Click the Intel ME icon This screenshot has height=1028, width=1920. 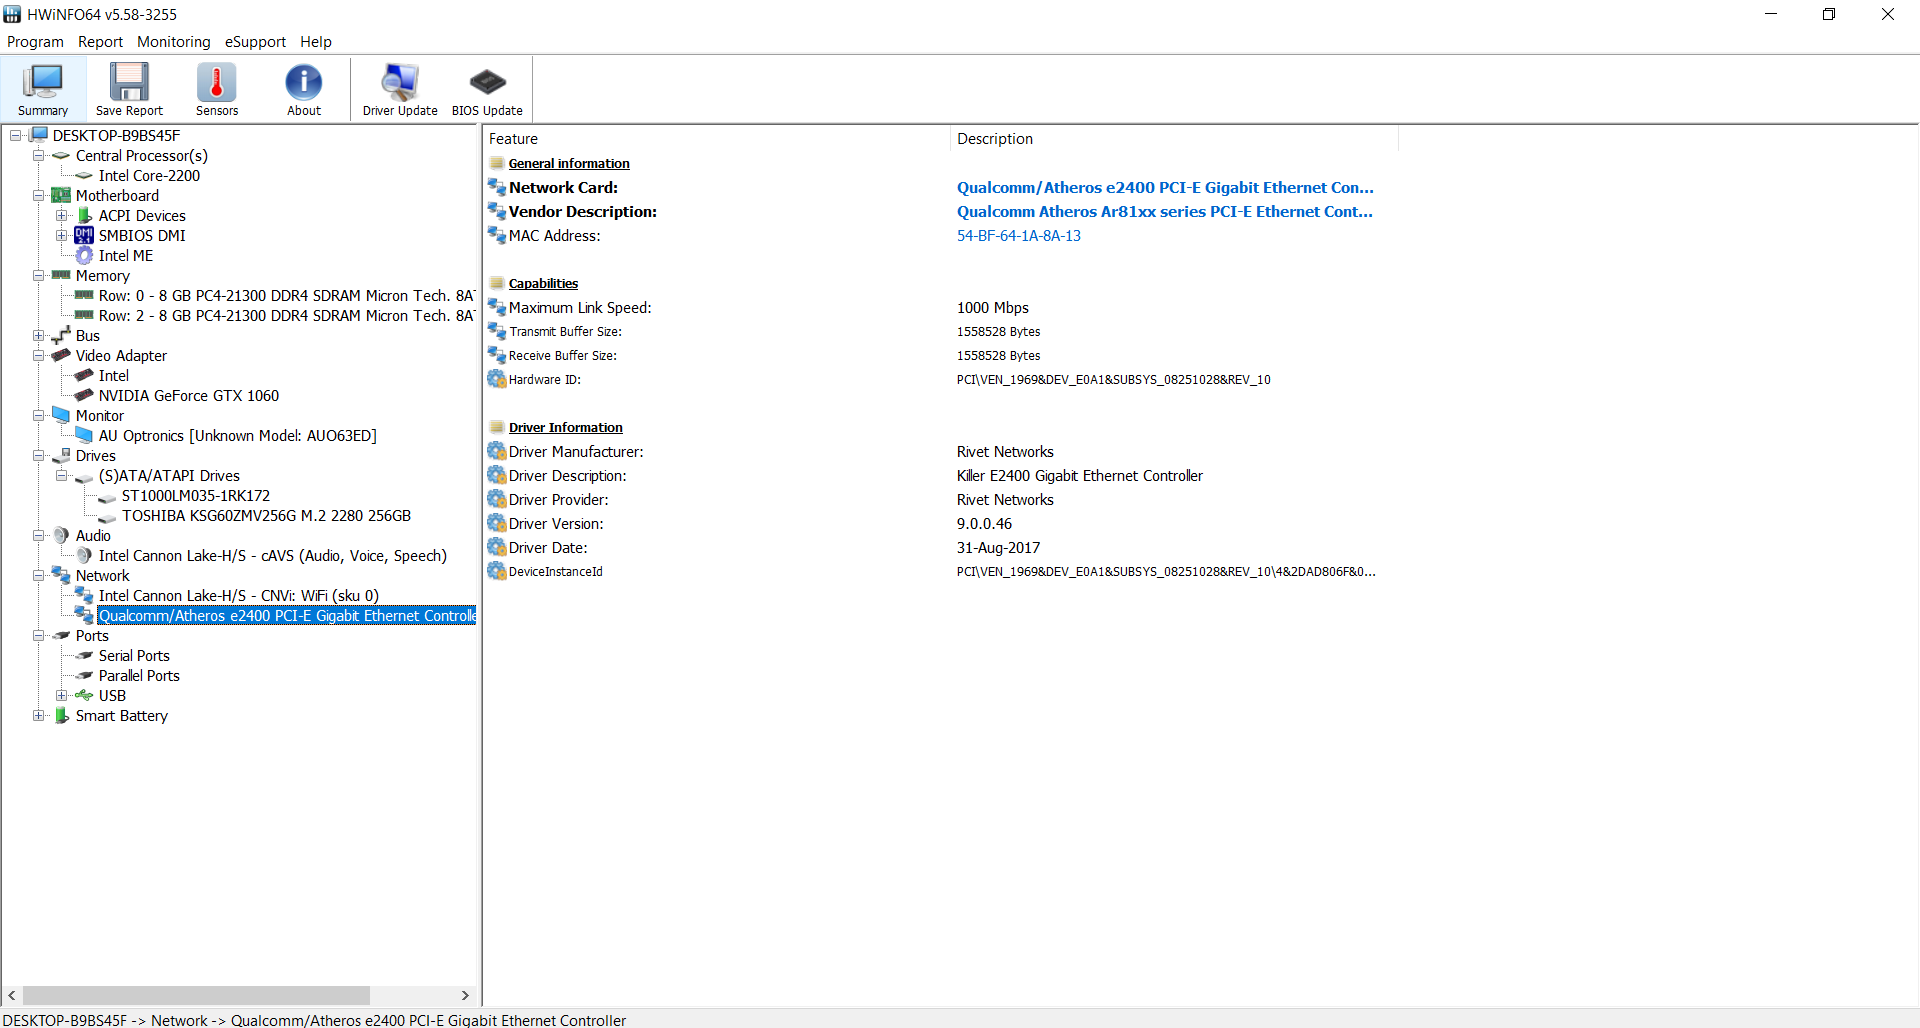click(84, 255)
